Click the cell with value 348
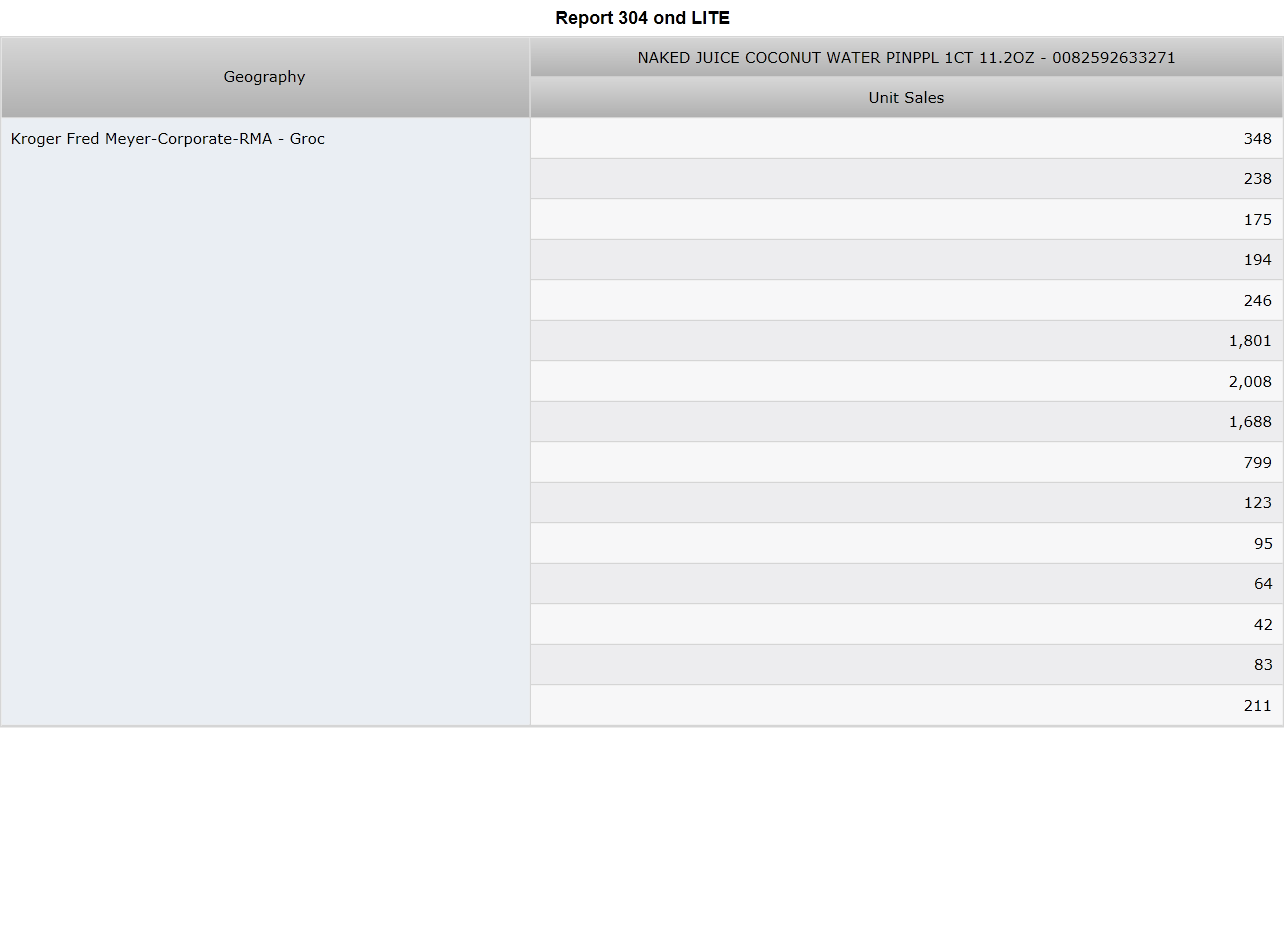The height and width of the screenshot is (946, 1284). (x=906, y=139)
